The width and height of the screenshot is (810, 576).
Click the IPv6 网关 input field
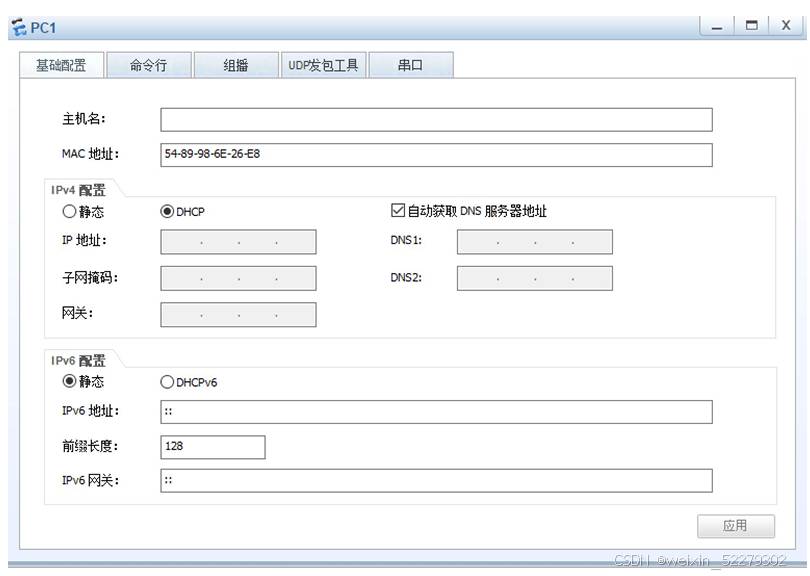(x=437, y=480)
